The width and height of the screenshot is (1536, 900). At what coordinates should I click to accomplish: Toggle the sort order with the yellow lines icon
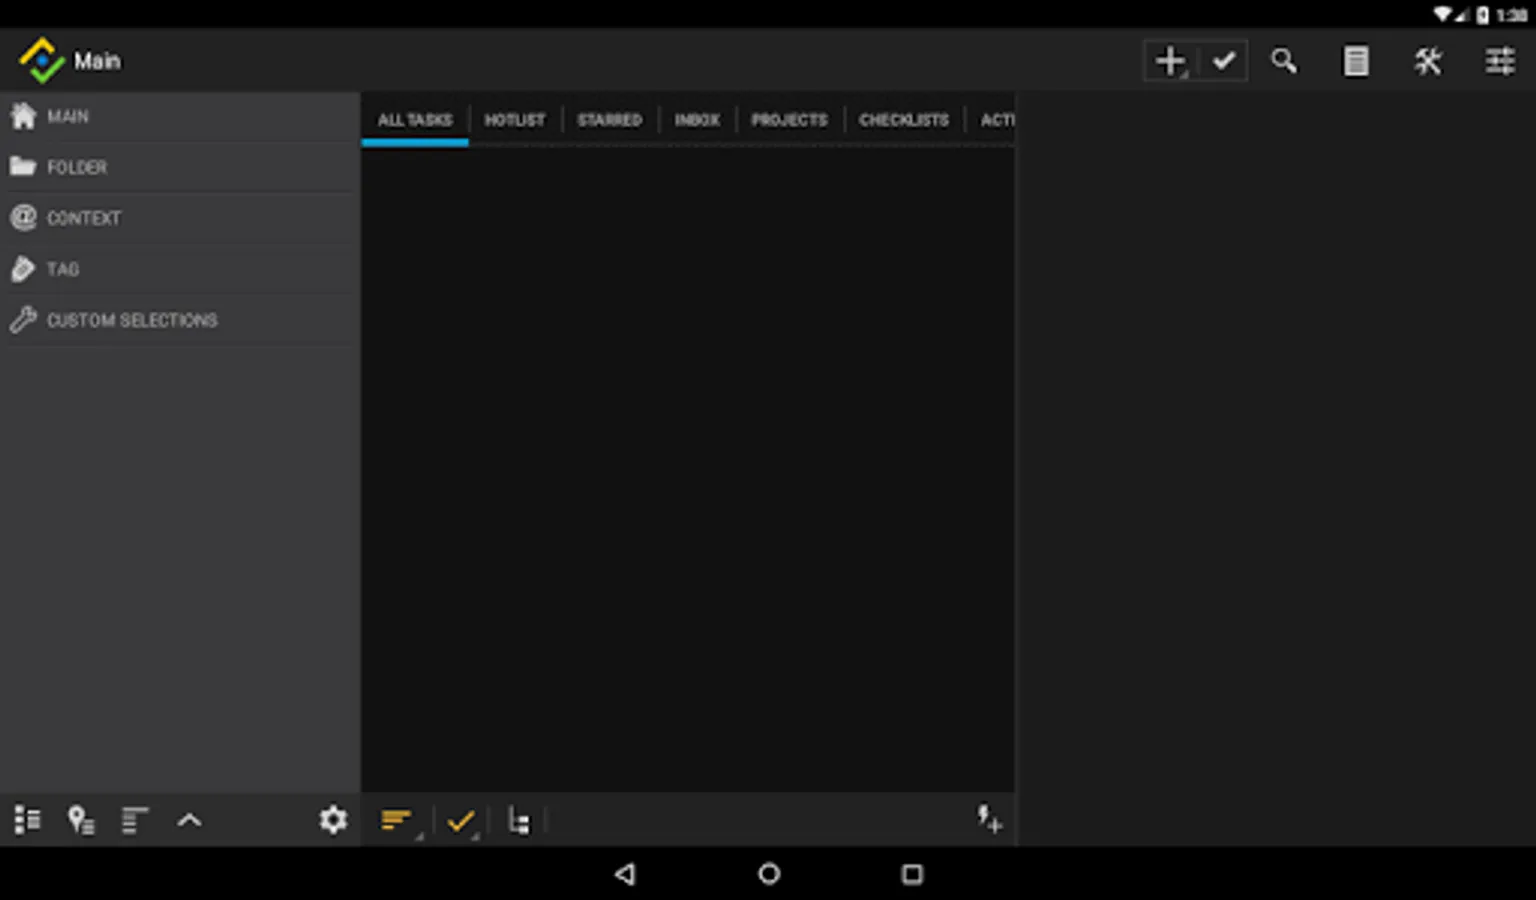click(x=395, y=820)
